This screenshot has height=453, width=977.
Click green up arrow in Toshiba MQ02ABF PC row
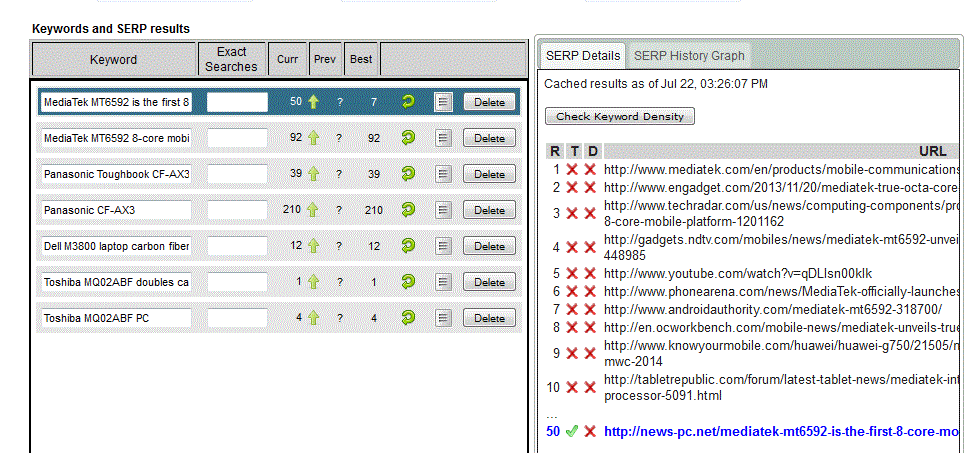[x=313, y=318]
